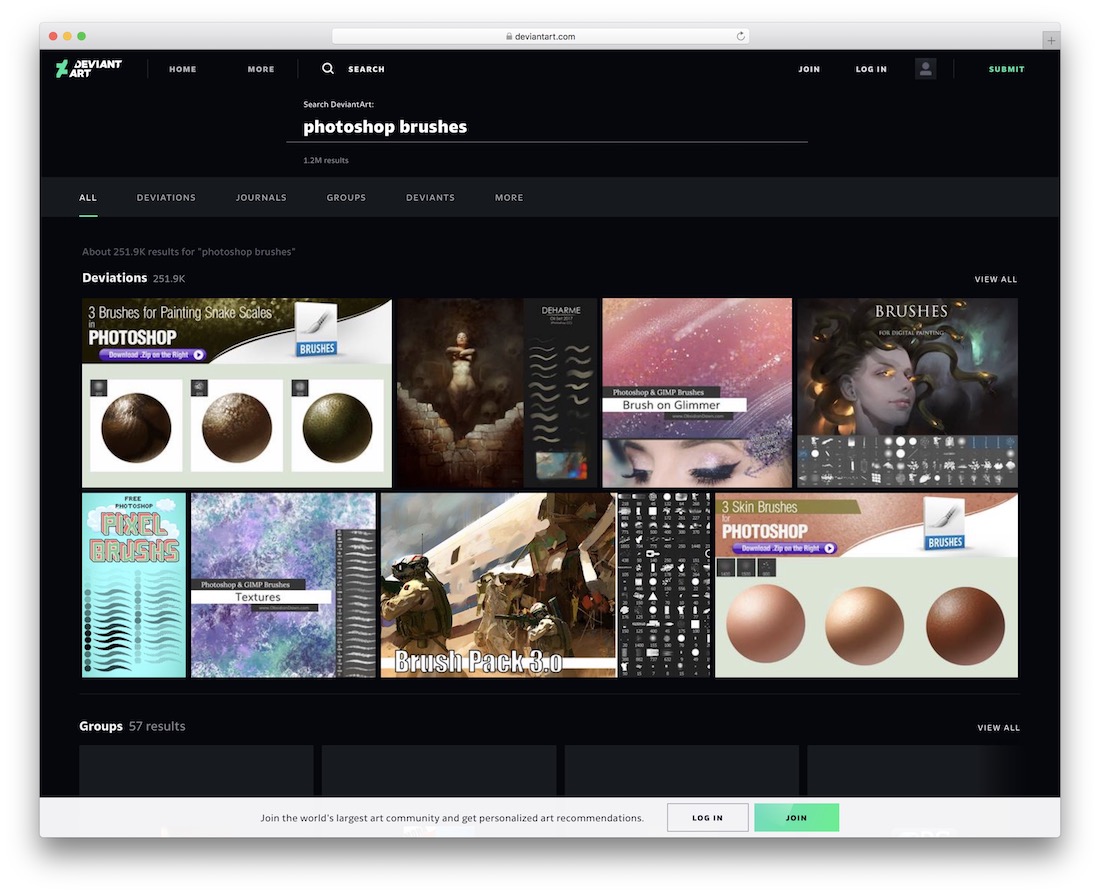Viewport: 1100px width, 894px height.
Task: Click the Log In button in bottom banner
Action: (x=707, y=818)
